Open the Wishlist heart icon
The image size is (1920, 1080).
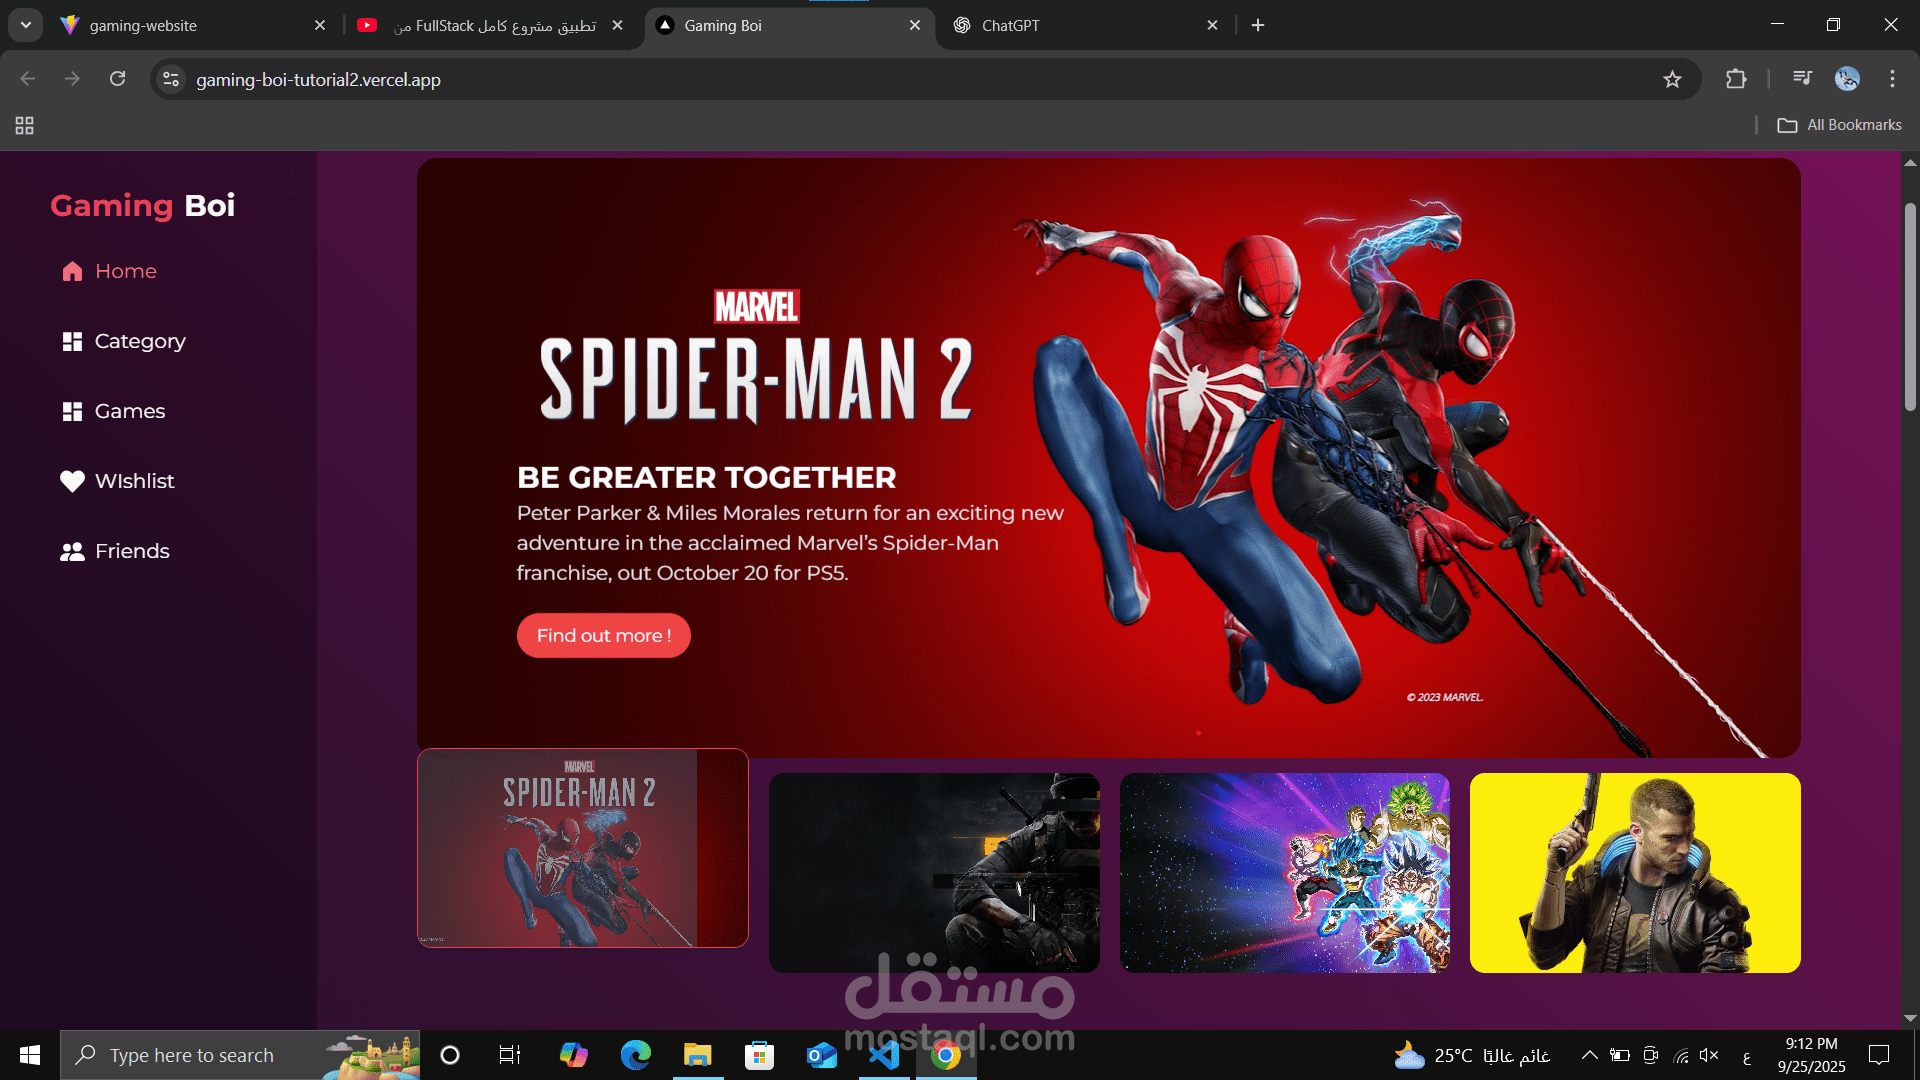pos(71,481)
